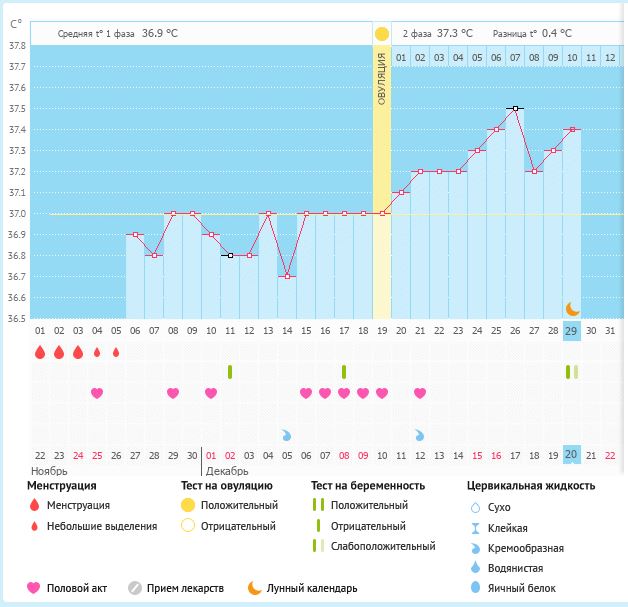Click the yellow 'Овуляция' vertical column

381,180
